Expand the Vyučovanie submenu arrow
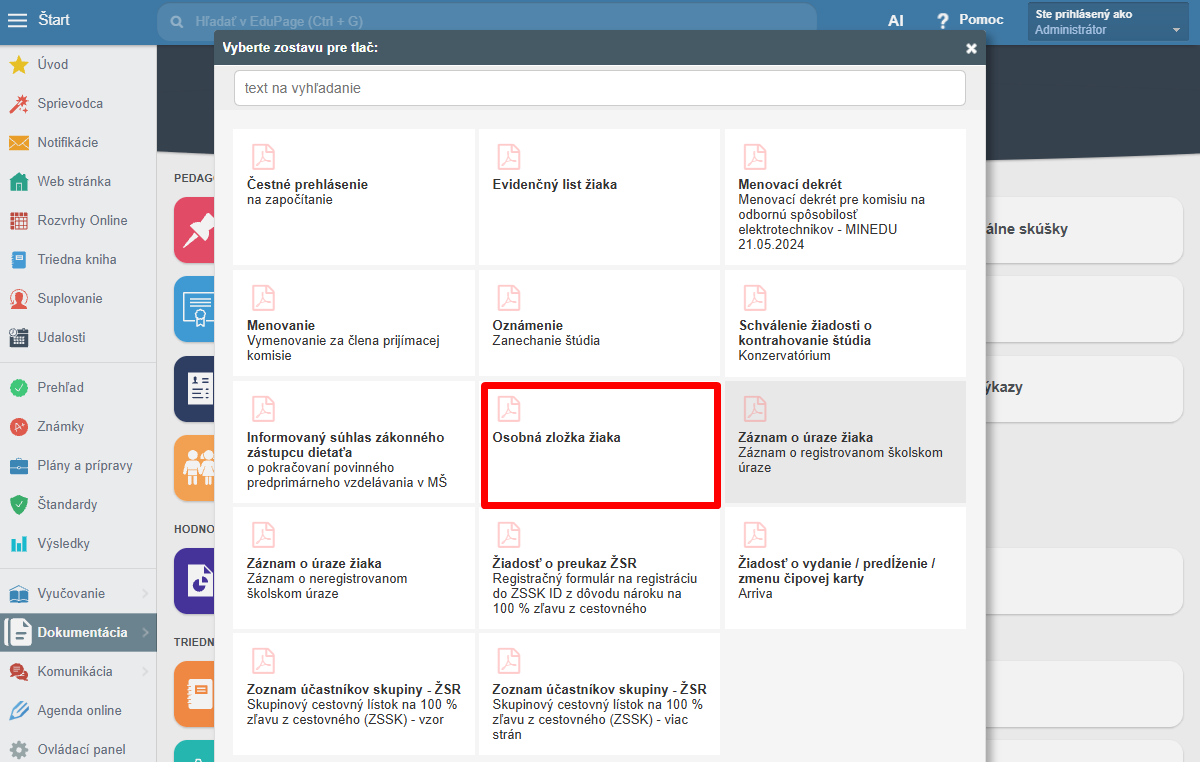This screenshot has width=1200, height=762. (x=145, y=593)
